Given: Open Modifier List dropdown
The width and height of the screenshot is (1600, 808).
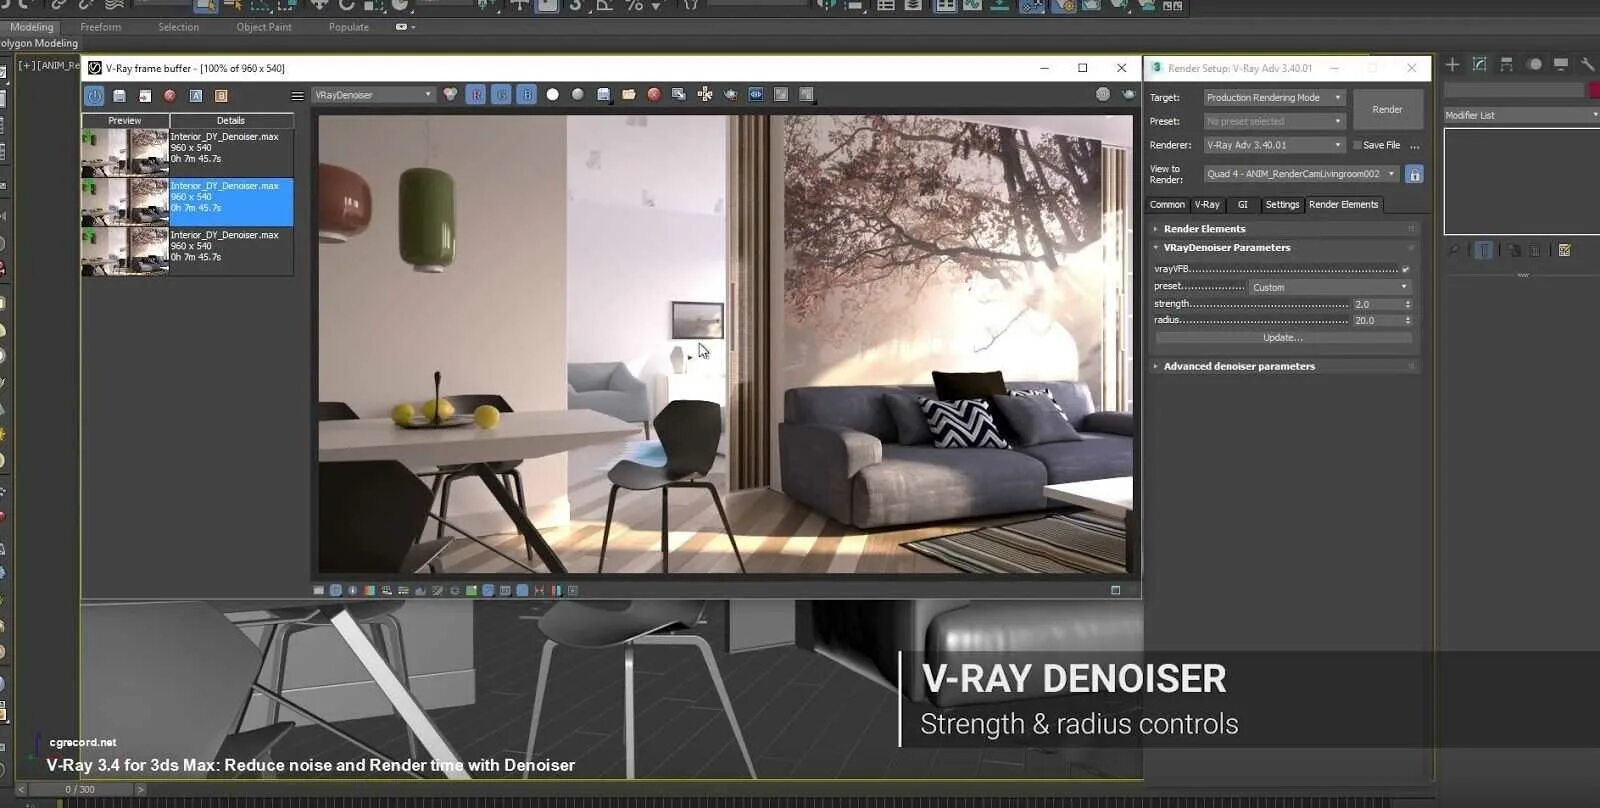Looking at the screenshot, I should tap(1521, 115).
